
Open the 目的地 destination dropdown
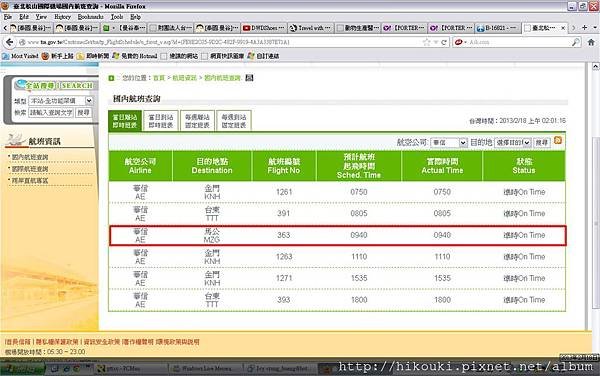click(512, 143)
